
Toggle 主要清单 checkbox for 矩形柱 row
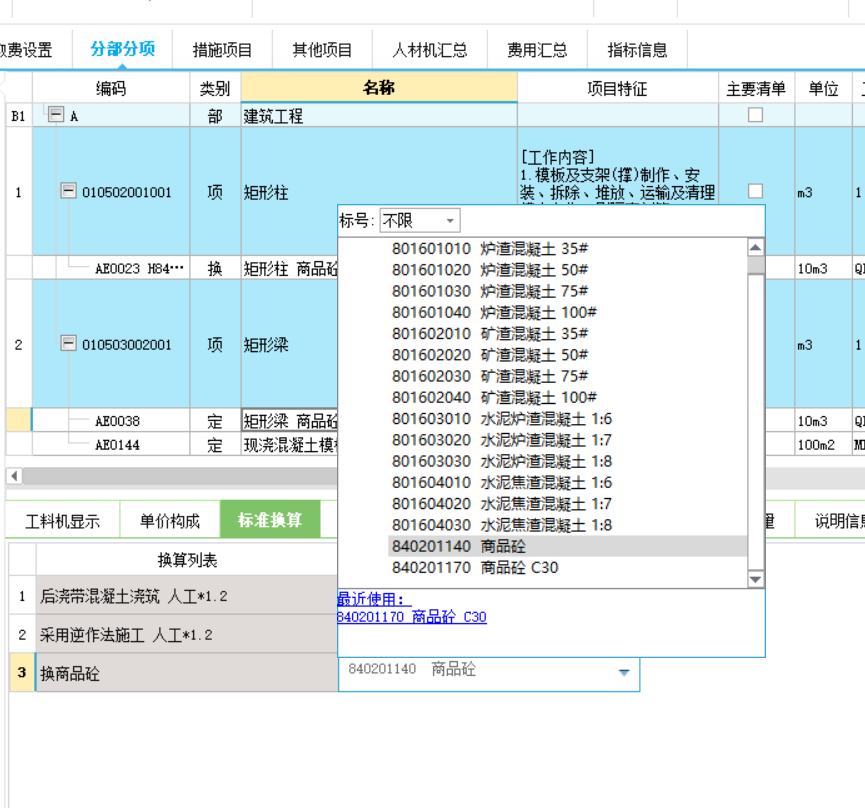pyautogui.click(x=755, y=191)
